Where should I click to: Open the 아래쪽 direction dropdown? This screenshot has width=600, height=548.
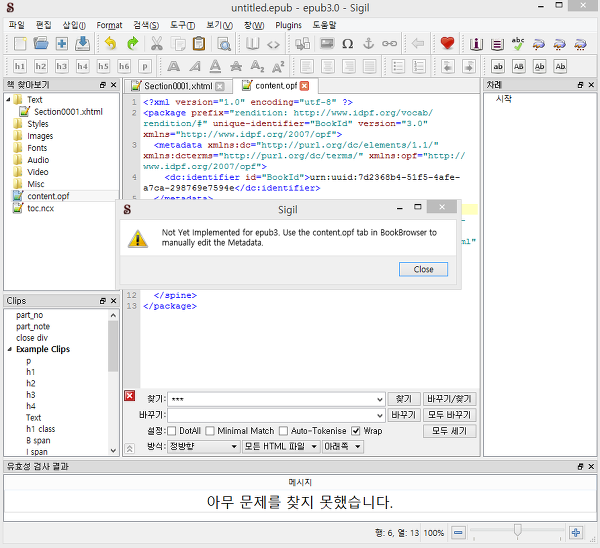click(343, 447)
